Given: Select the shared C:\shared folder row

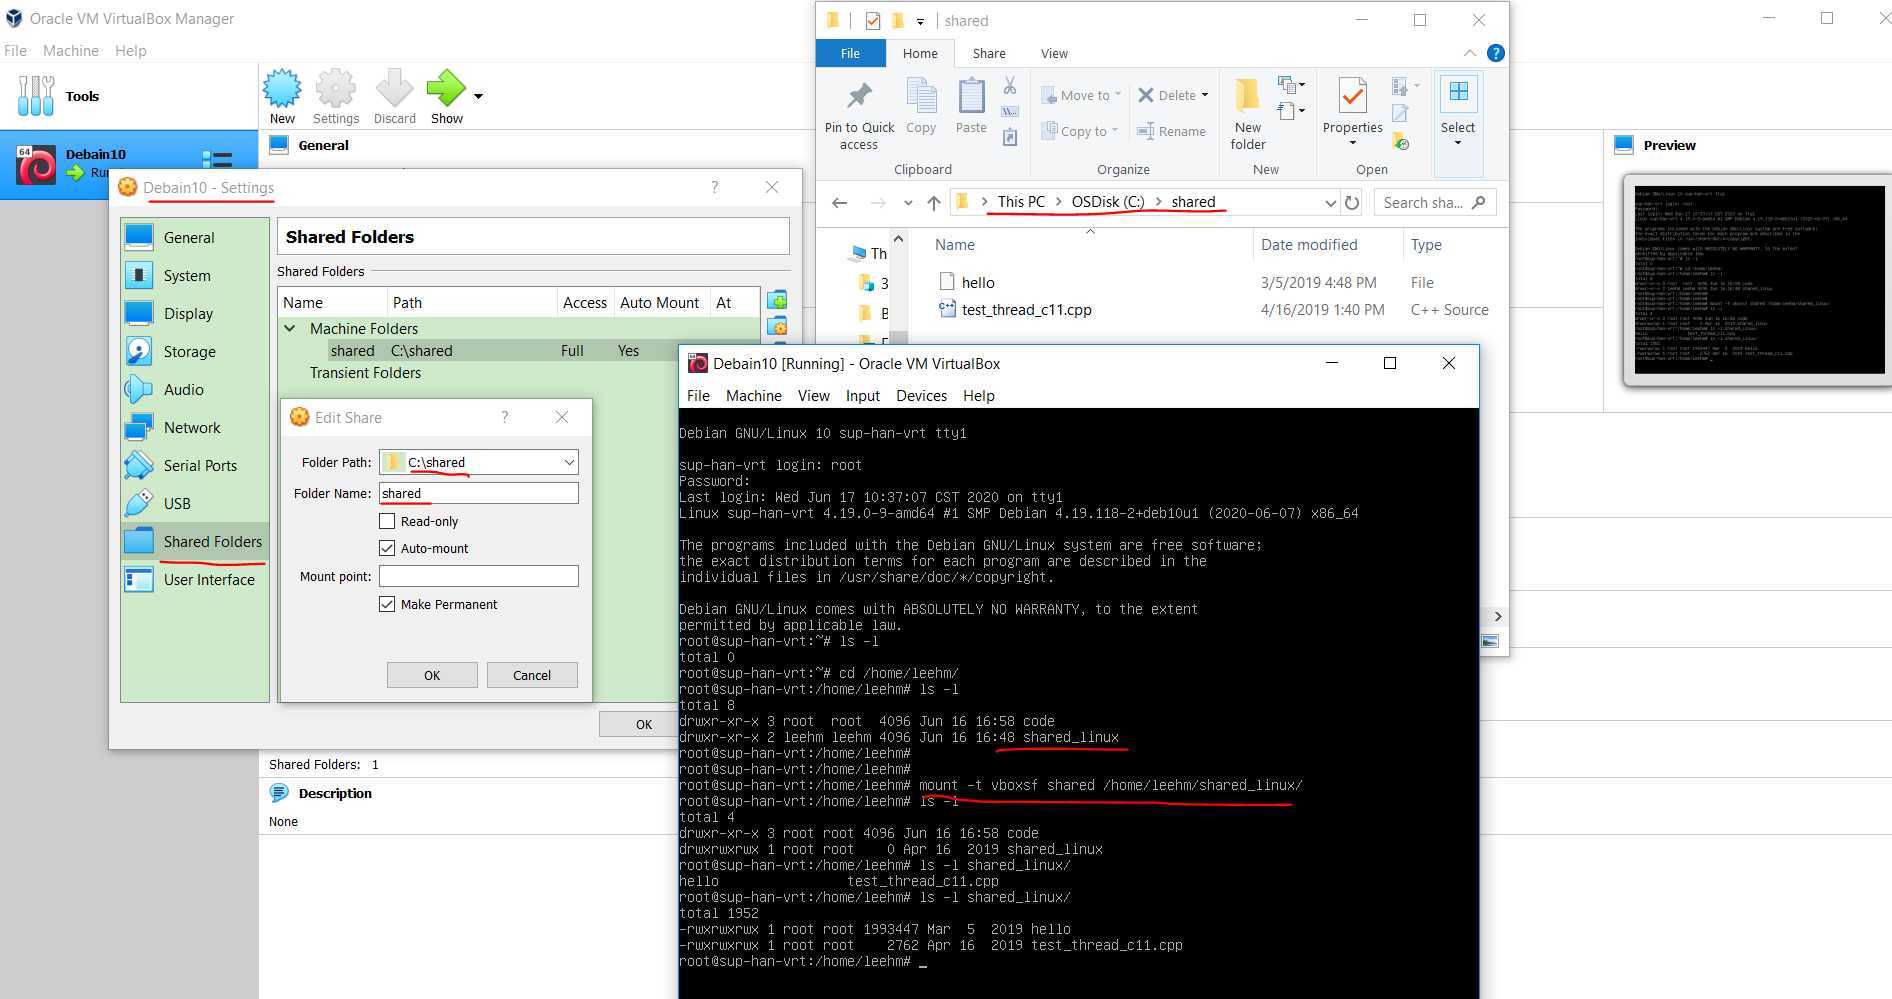Looking at the screenshot, I should (x=520, y=350).
